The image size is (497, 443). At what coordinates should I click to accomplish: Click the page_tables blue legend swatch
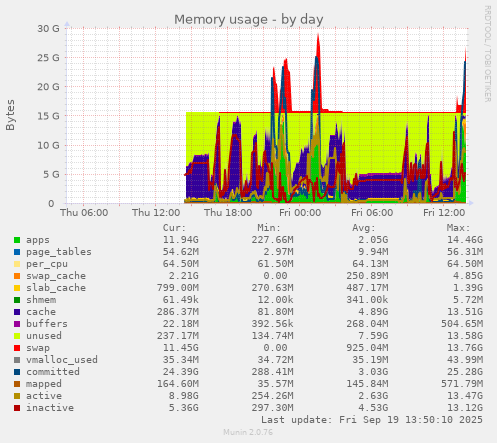coord(17,252)
